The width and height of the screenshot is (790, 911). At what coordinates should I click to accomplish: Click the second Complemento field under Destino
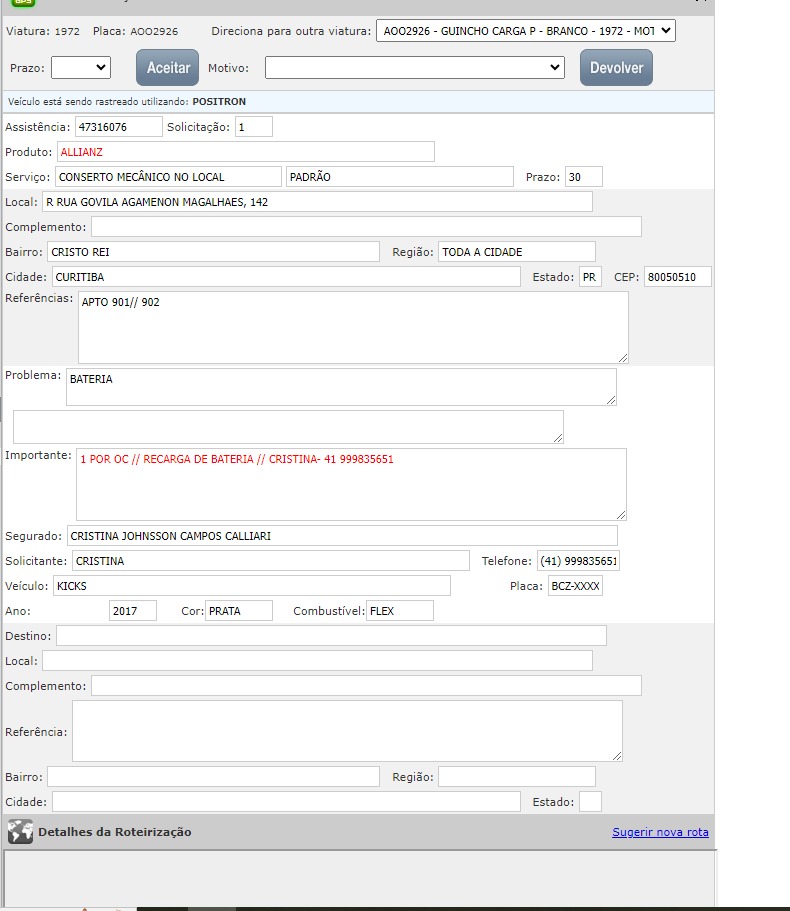point(366,686)
